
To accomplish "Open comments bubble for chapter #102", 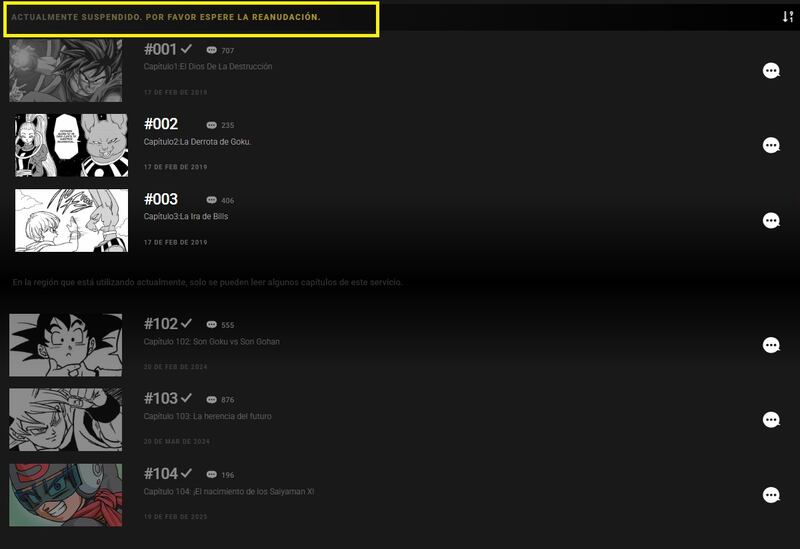I will (x=771, y=346).
